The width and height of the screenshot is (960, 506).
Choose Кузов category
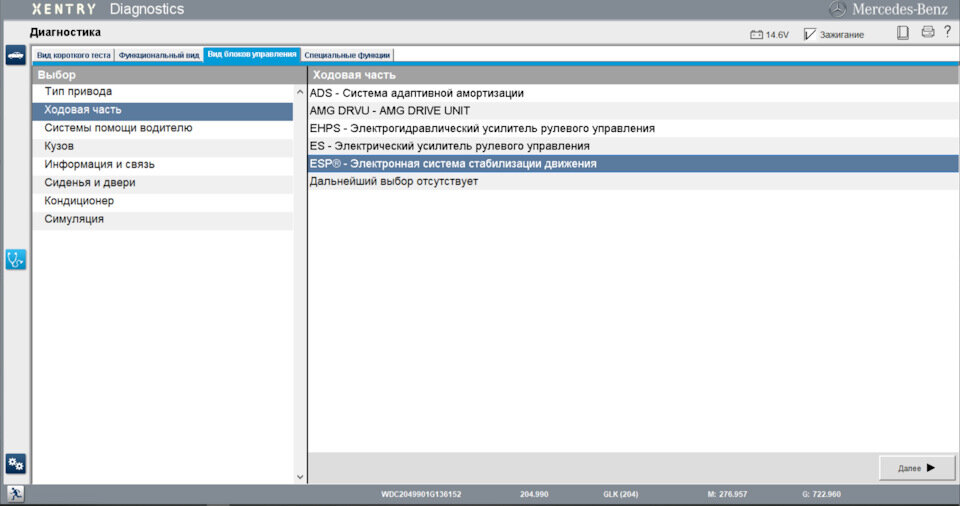[163, 146]
